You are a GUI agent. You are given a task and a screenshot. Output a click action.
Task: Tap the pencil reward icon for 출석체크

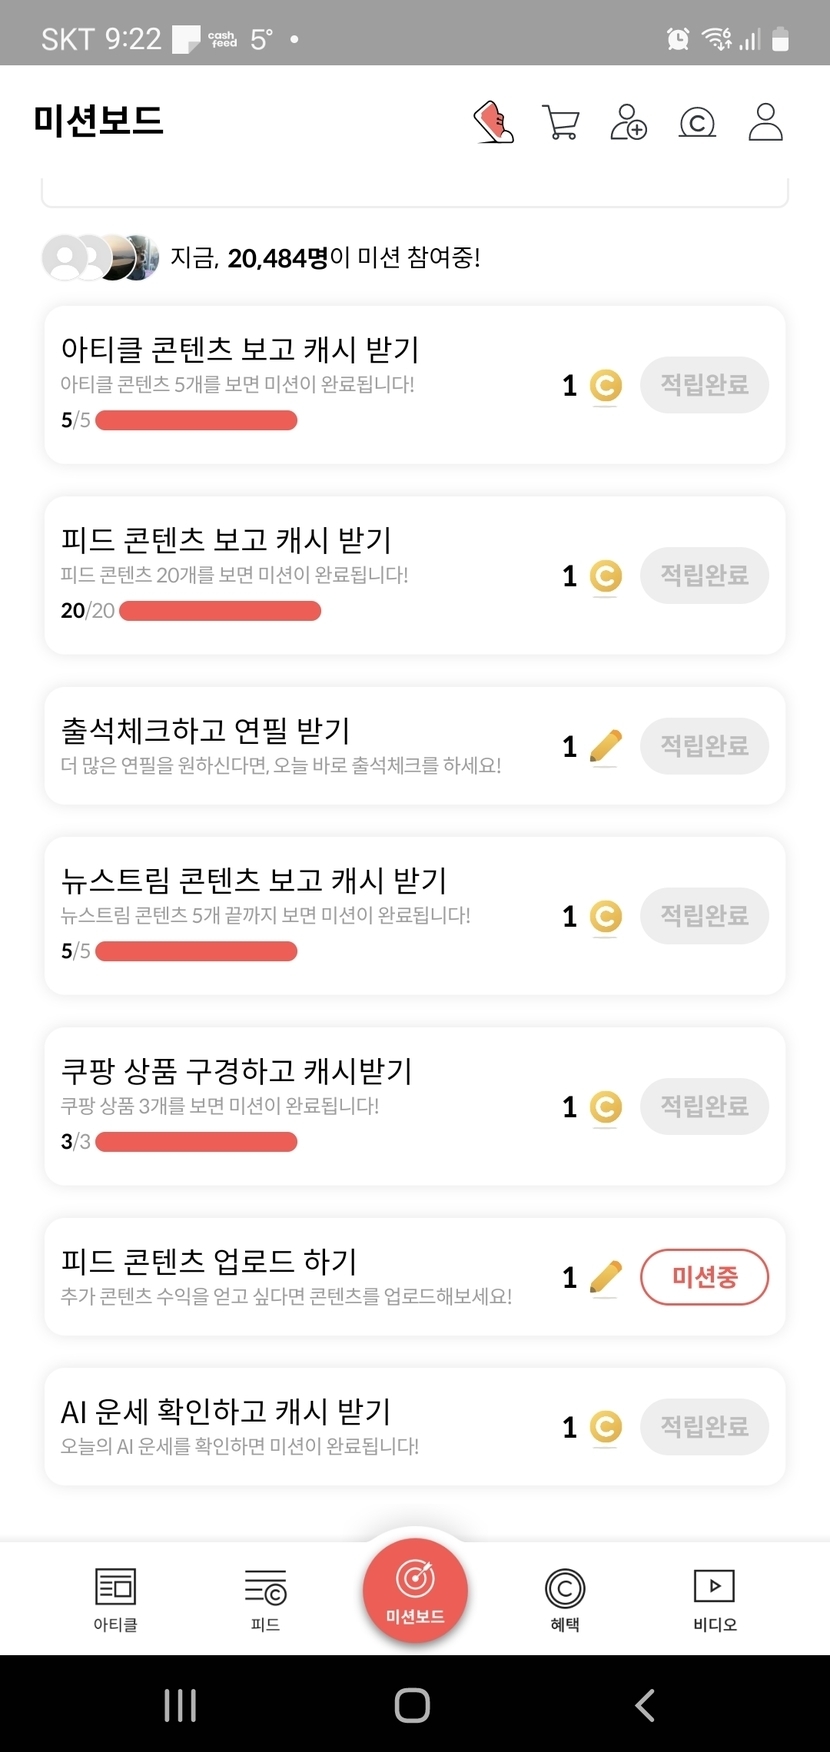605,746
